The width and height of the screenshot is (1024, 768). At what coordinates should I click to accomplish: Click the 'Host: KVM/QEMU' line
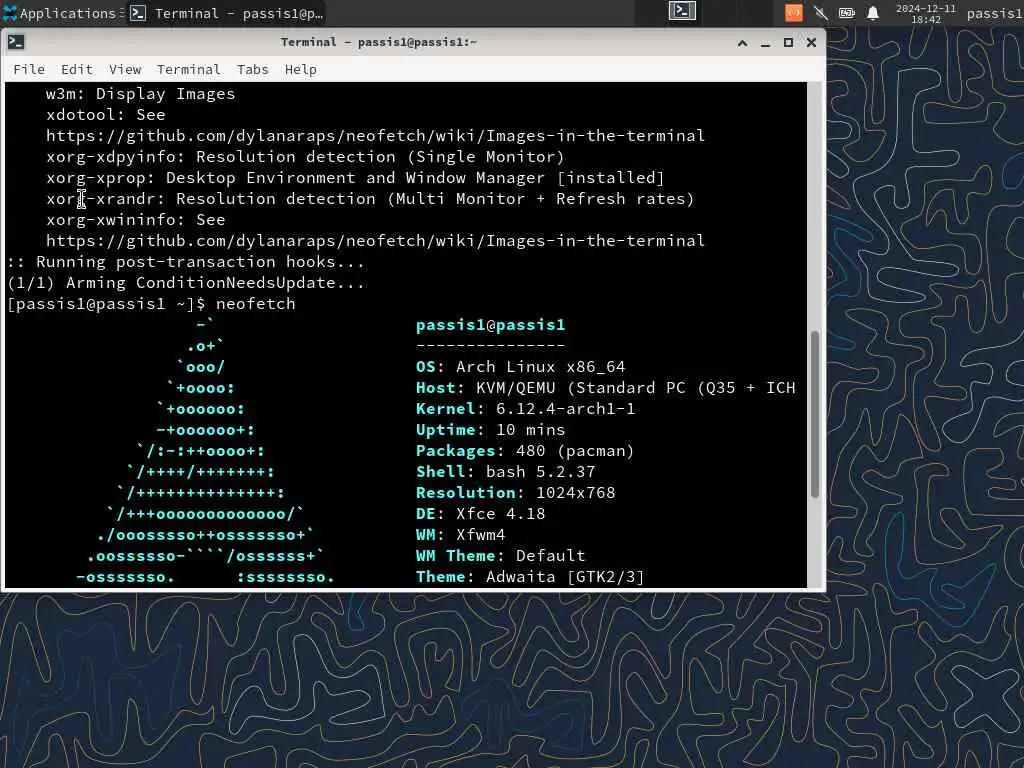pyautogui.click(x=606, y=388)
